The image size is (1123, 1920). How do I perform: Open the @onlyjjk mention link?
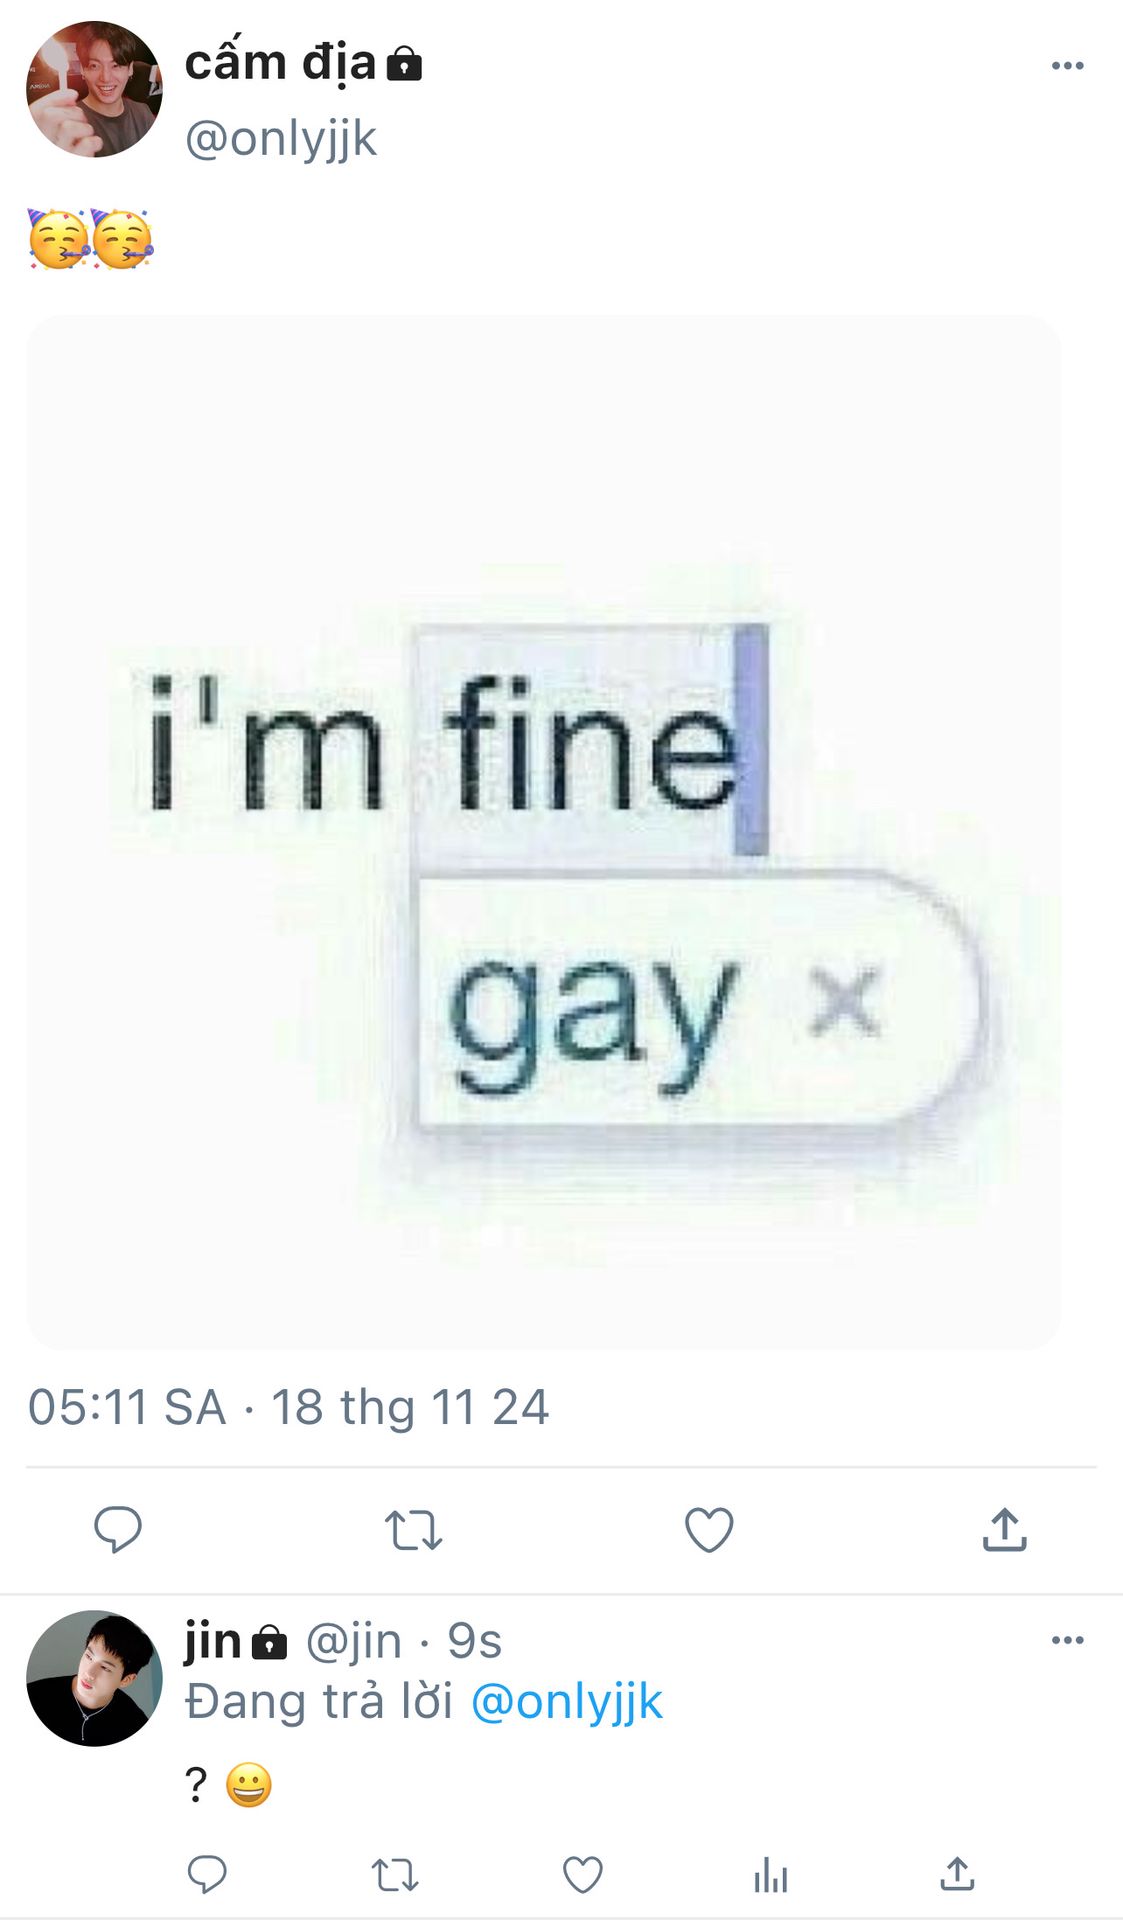click(566, 1701)
